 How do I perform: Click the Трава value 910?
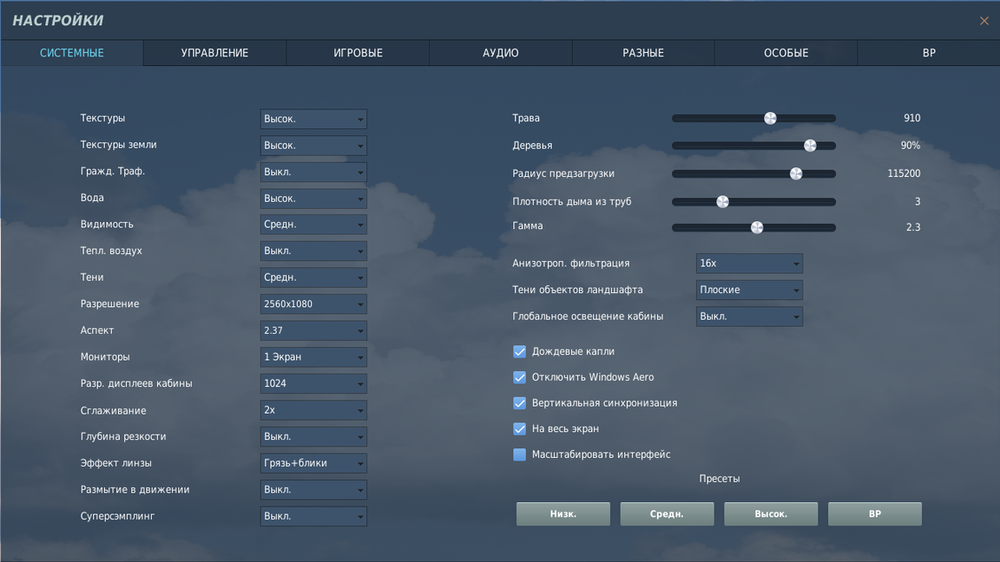coord(912,118)
